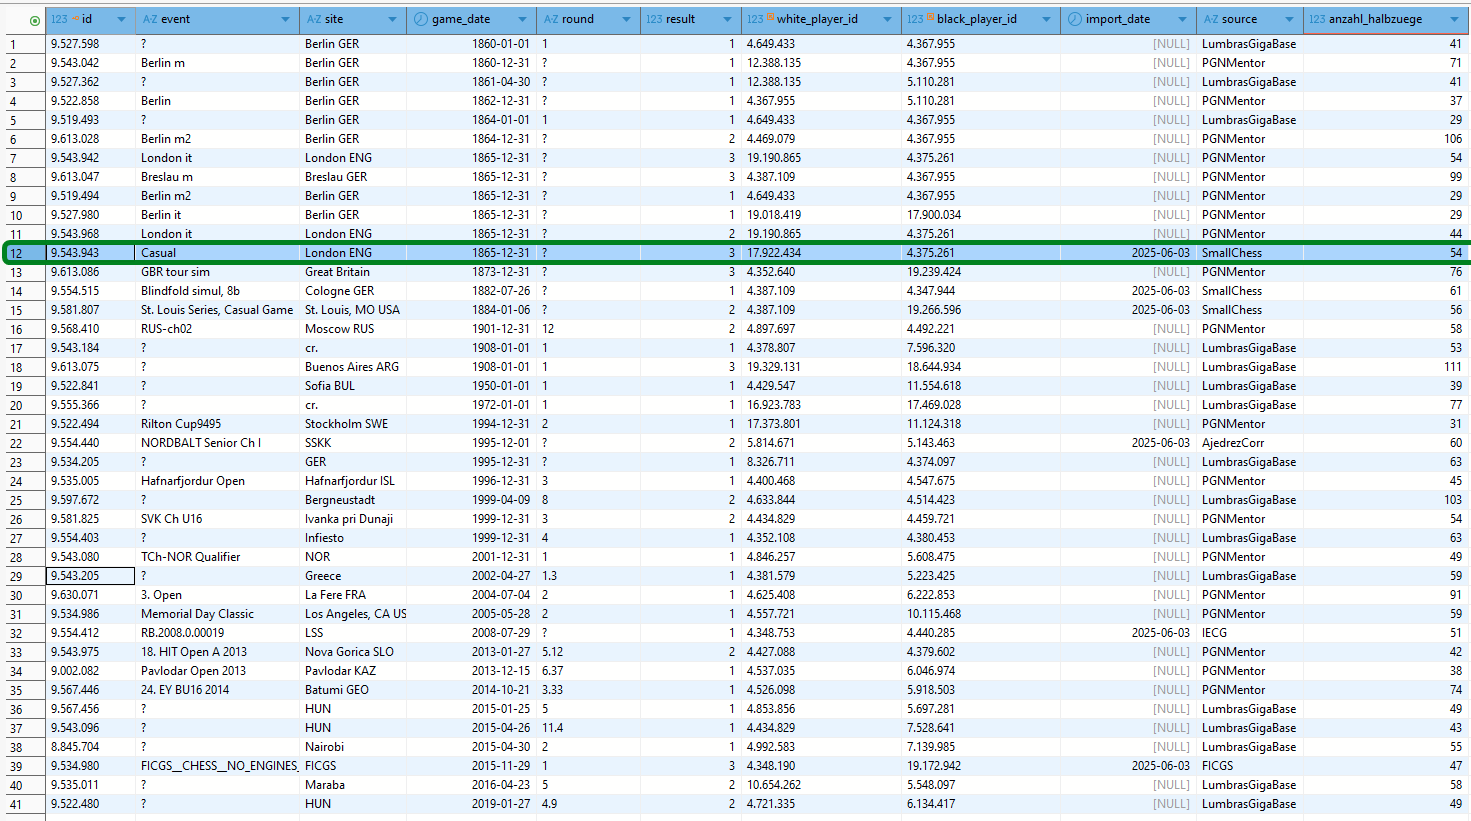Click the 'Memorial Day Classic' event cell
1471x821 pixels.
(197, 614)
